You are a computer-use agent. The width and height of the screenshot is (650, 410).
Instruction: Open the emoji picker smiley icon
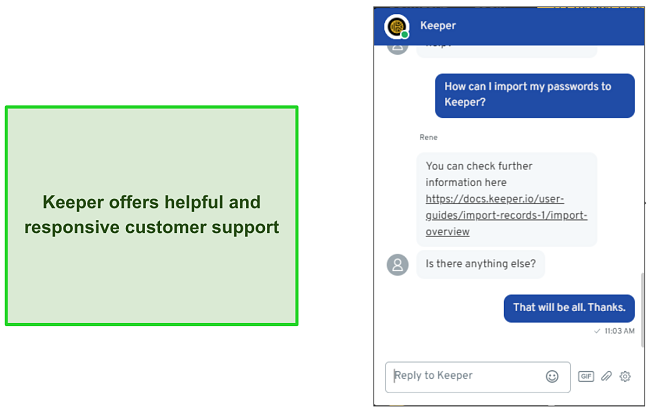(552, 376)
